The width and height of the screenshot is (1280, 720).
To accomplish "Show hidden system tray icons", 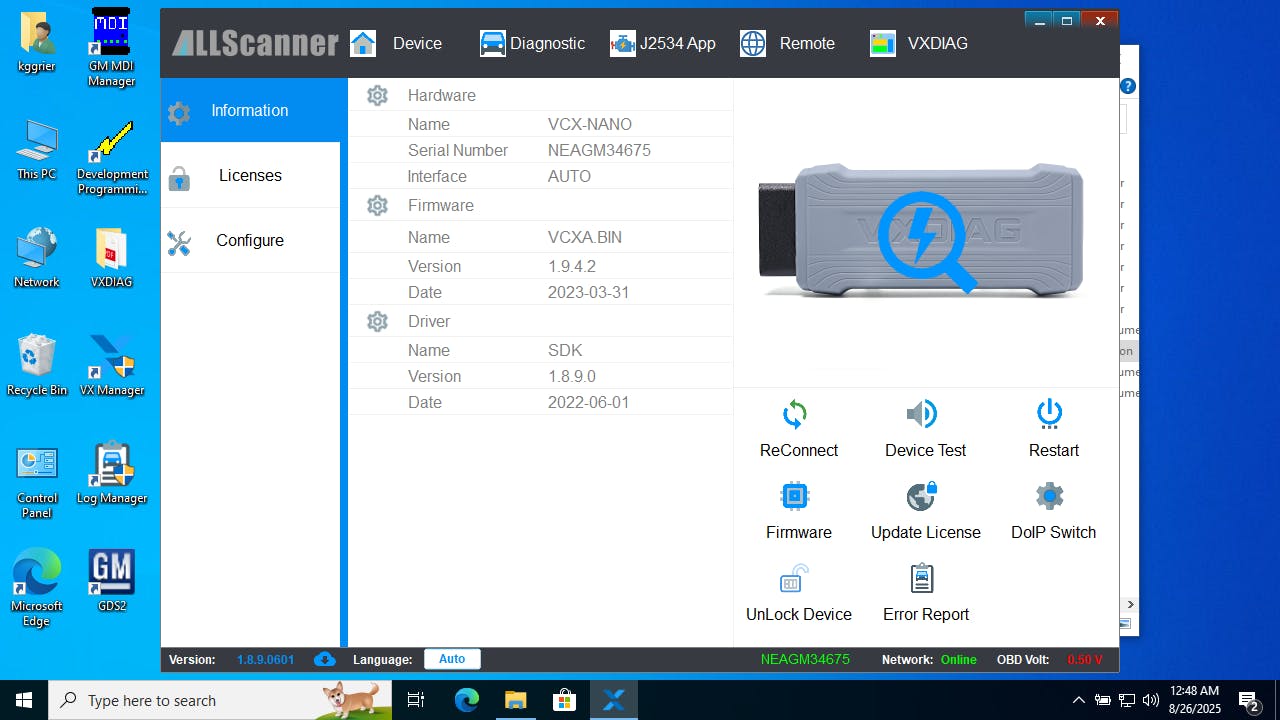I will 1078,700.
